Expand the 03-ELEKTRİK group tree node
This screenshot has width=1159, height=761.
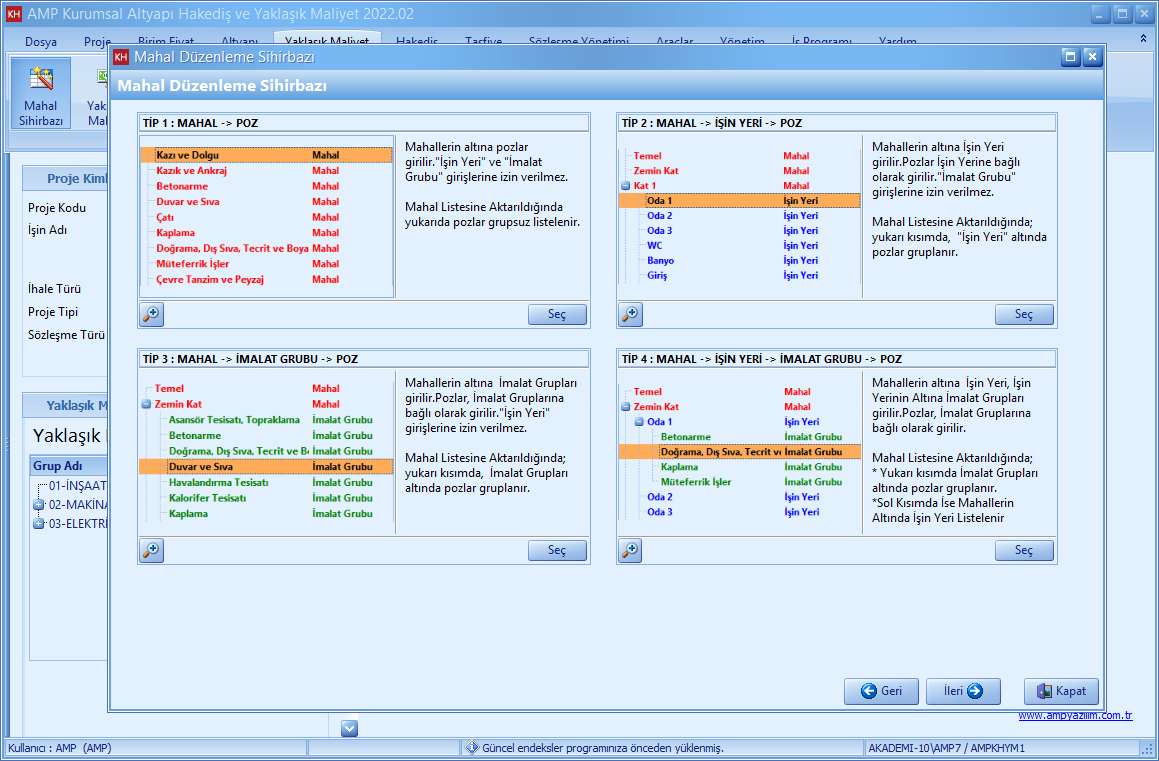pyautogui.click(x=39, y=524)
